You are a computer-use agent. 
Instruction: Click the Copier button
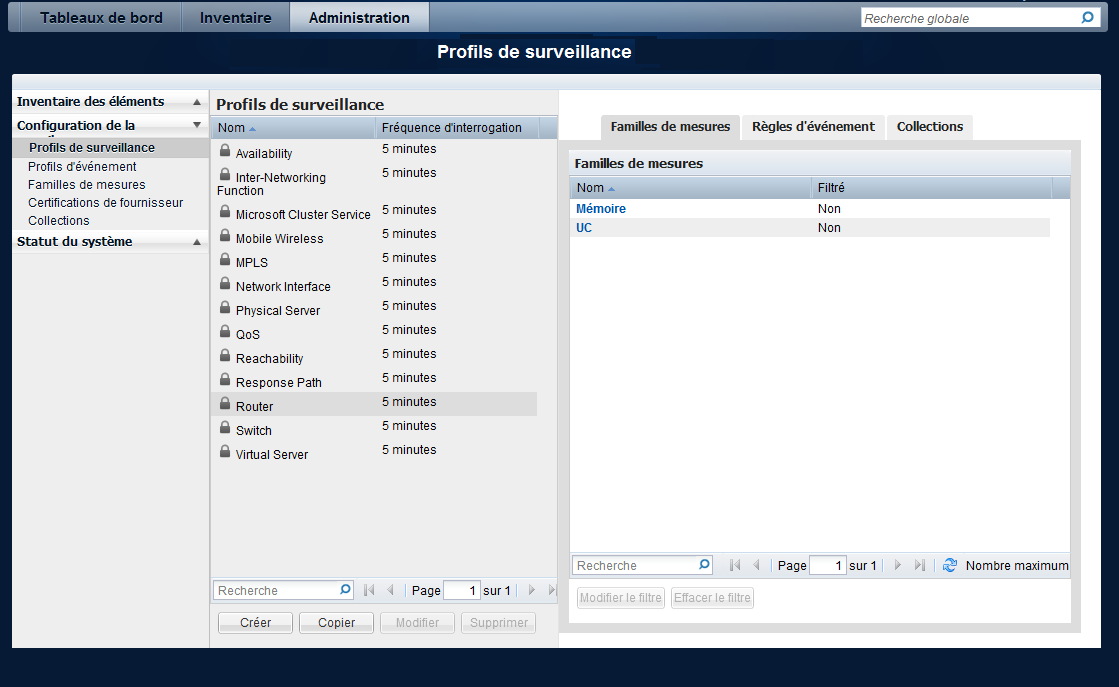pyautogui.click(x=336, y=623)
